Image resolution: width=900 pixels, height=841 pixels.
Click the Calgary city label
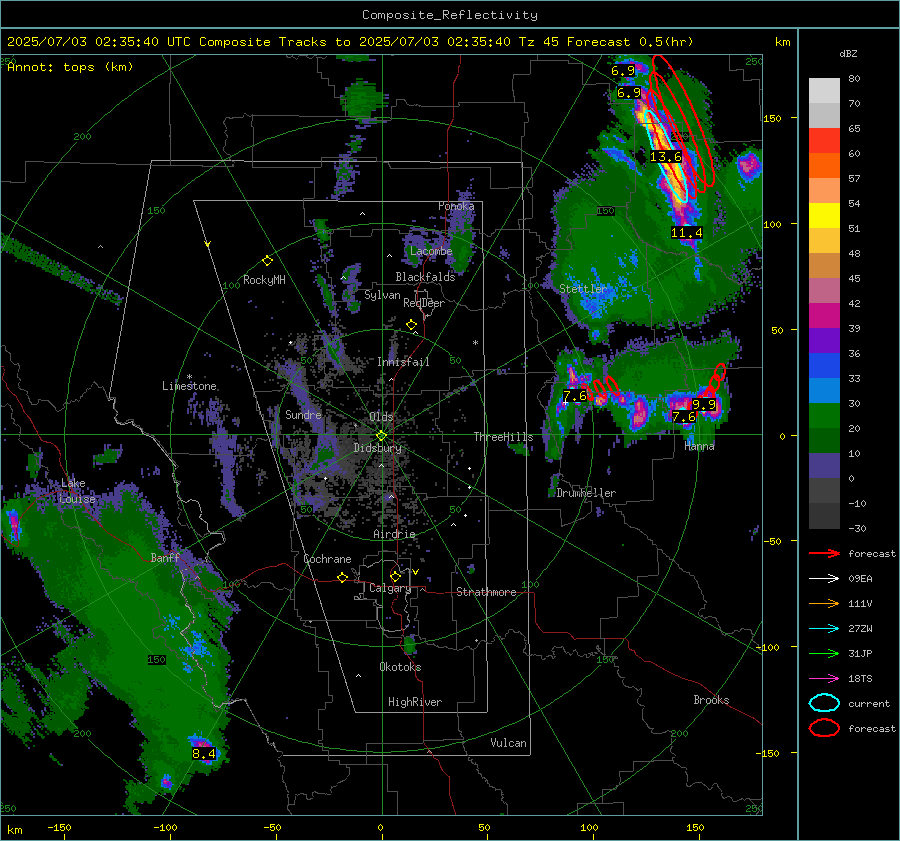tap(390, 588)
